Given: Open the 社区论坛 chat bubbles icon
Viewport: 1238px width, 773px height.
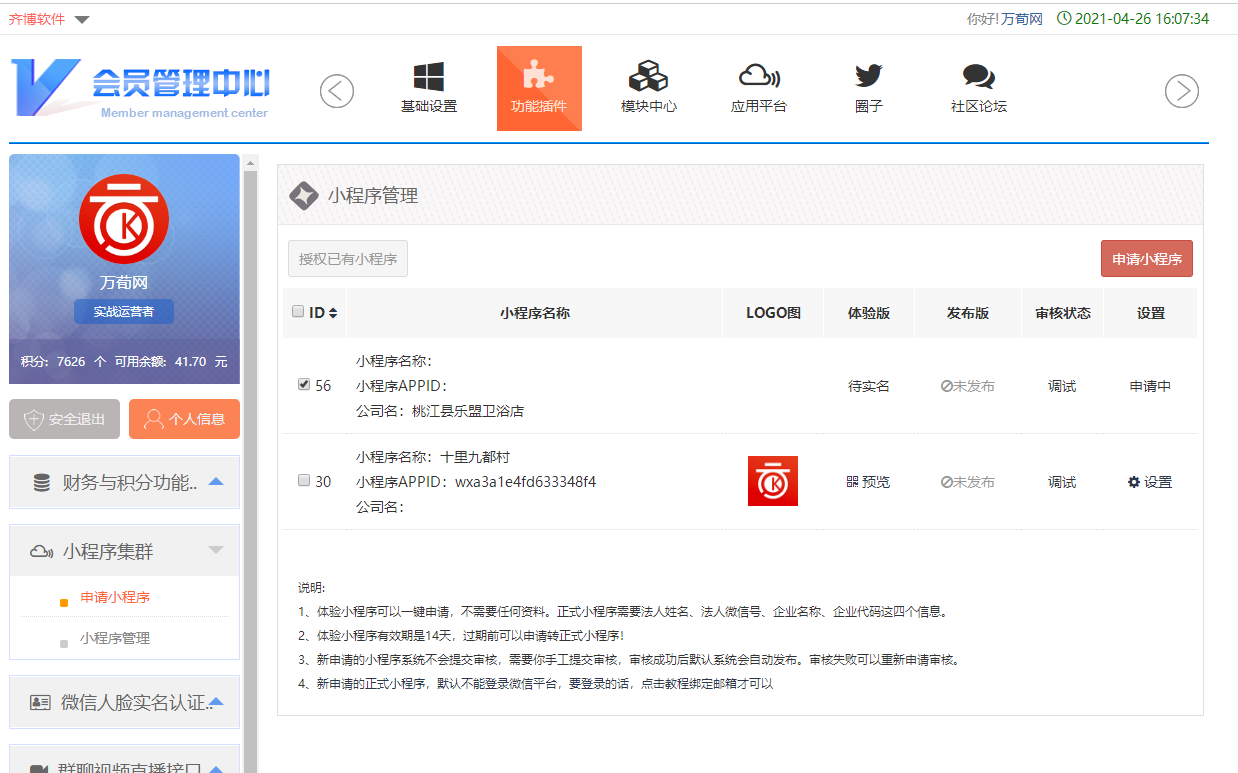Looking at the screenshot, I should pyautogui.click(x=978, y=78).
